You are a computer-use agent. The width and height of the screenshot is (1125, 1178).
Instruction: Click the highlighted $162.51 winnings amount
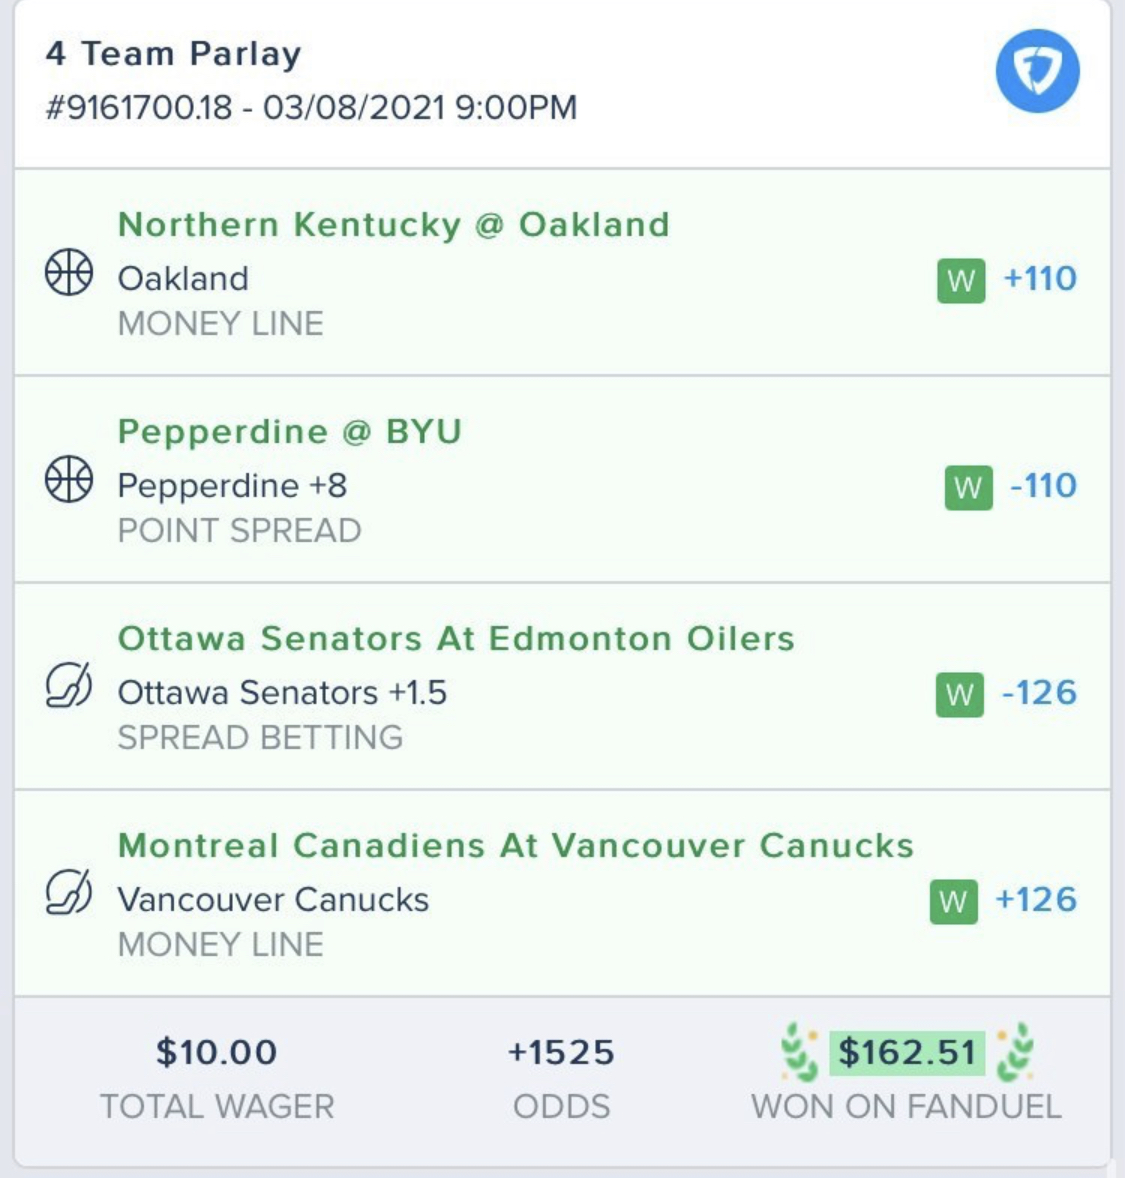point(906,1053)
